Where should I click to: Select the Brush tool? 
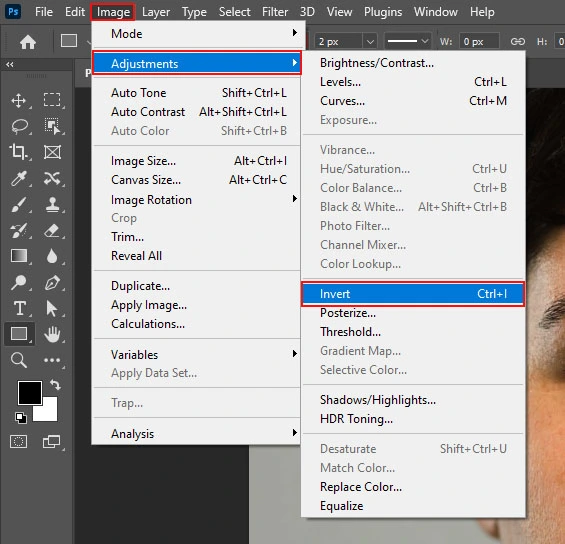[19, 205]
